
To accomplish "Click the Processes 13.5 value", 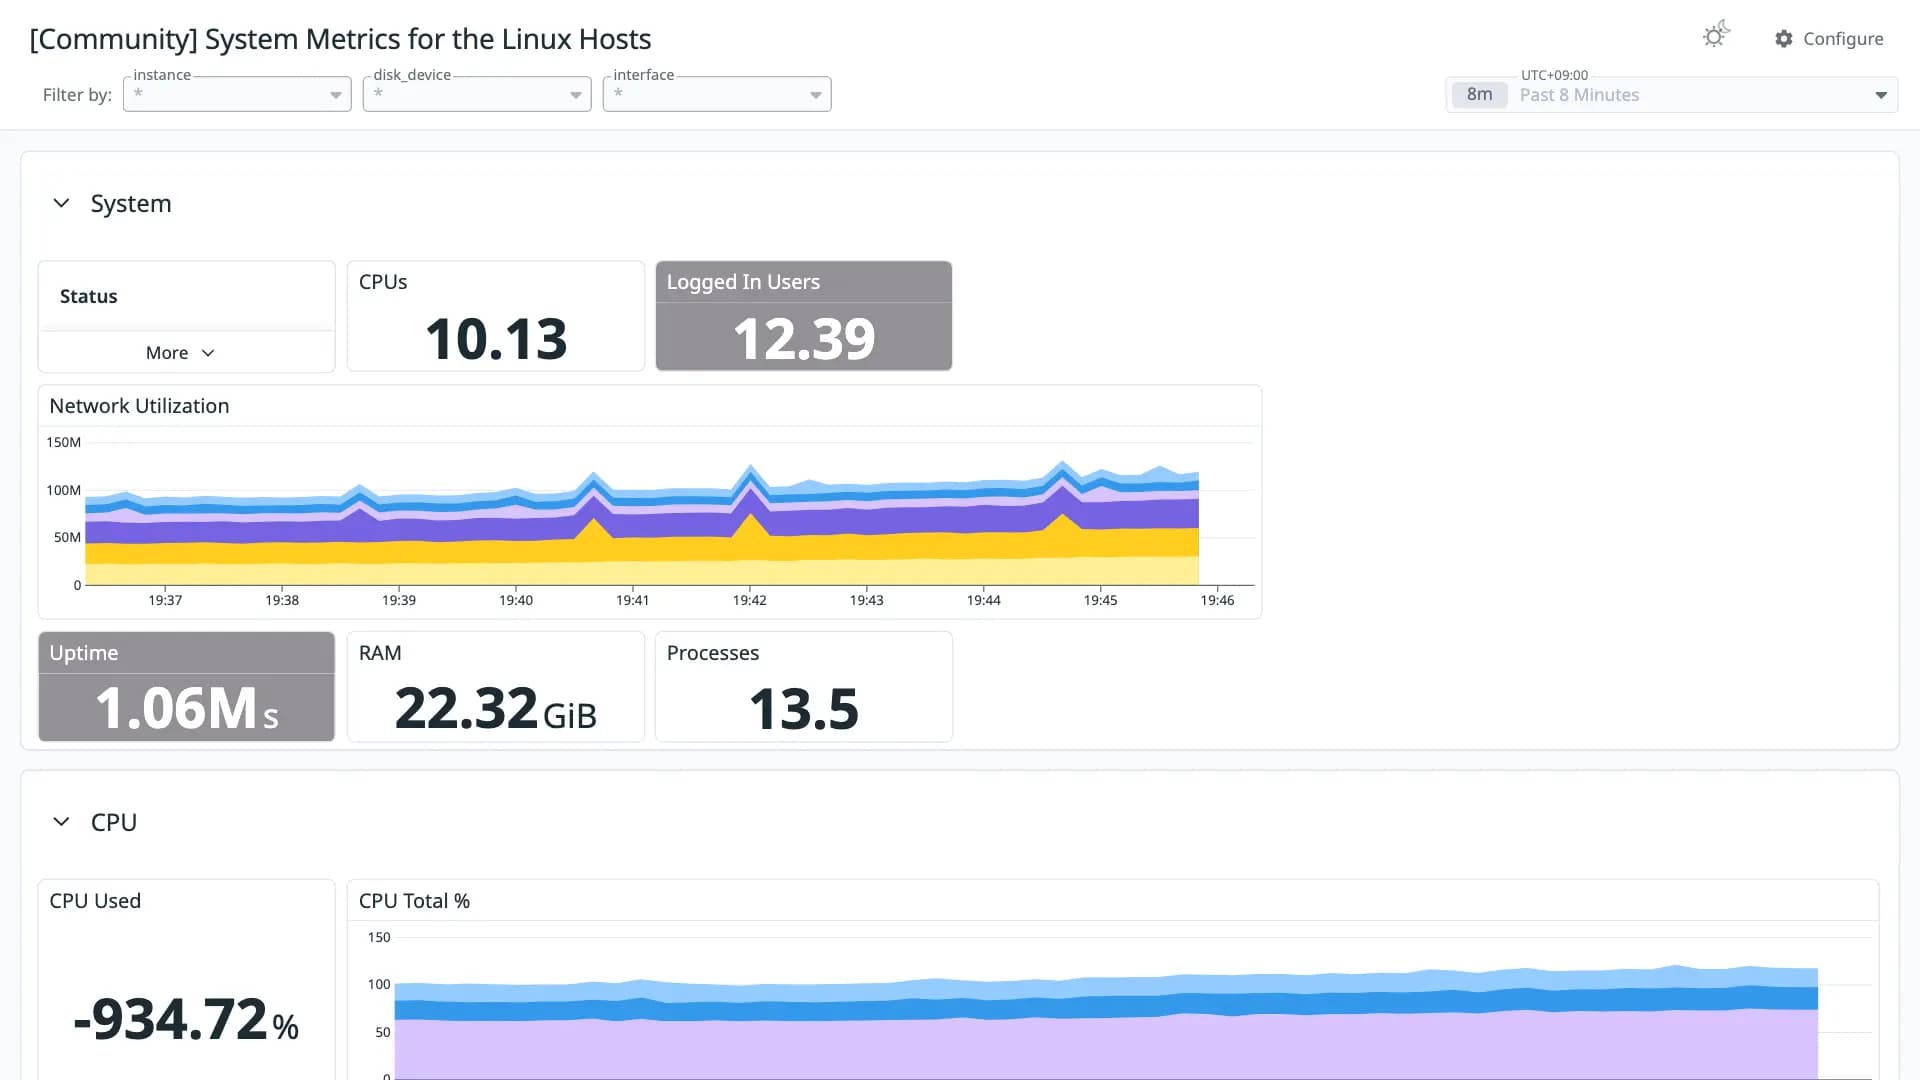I will 804,708.
